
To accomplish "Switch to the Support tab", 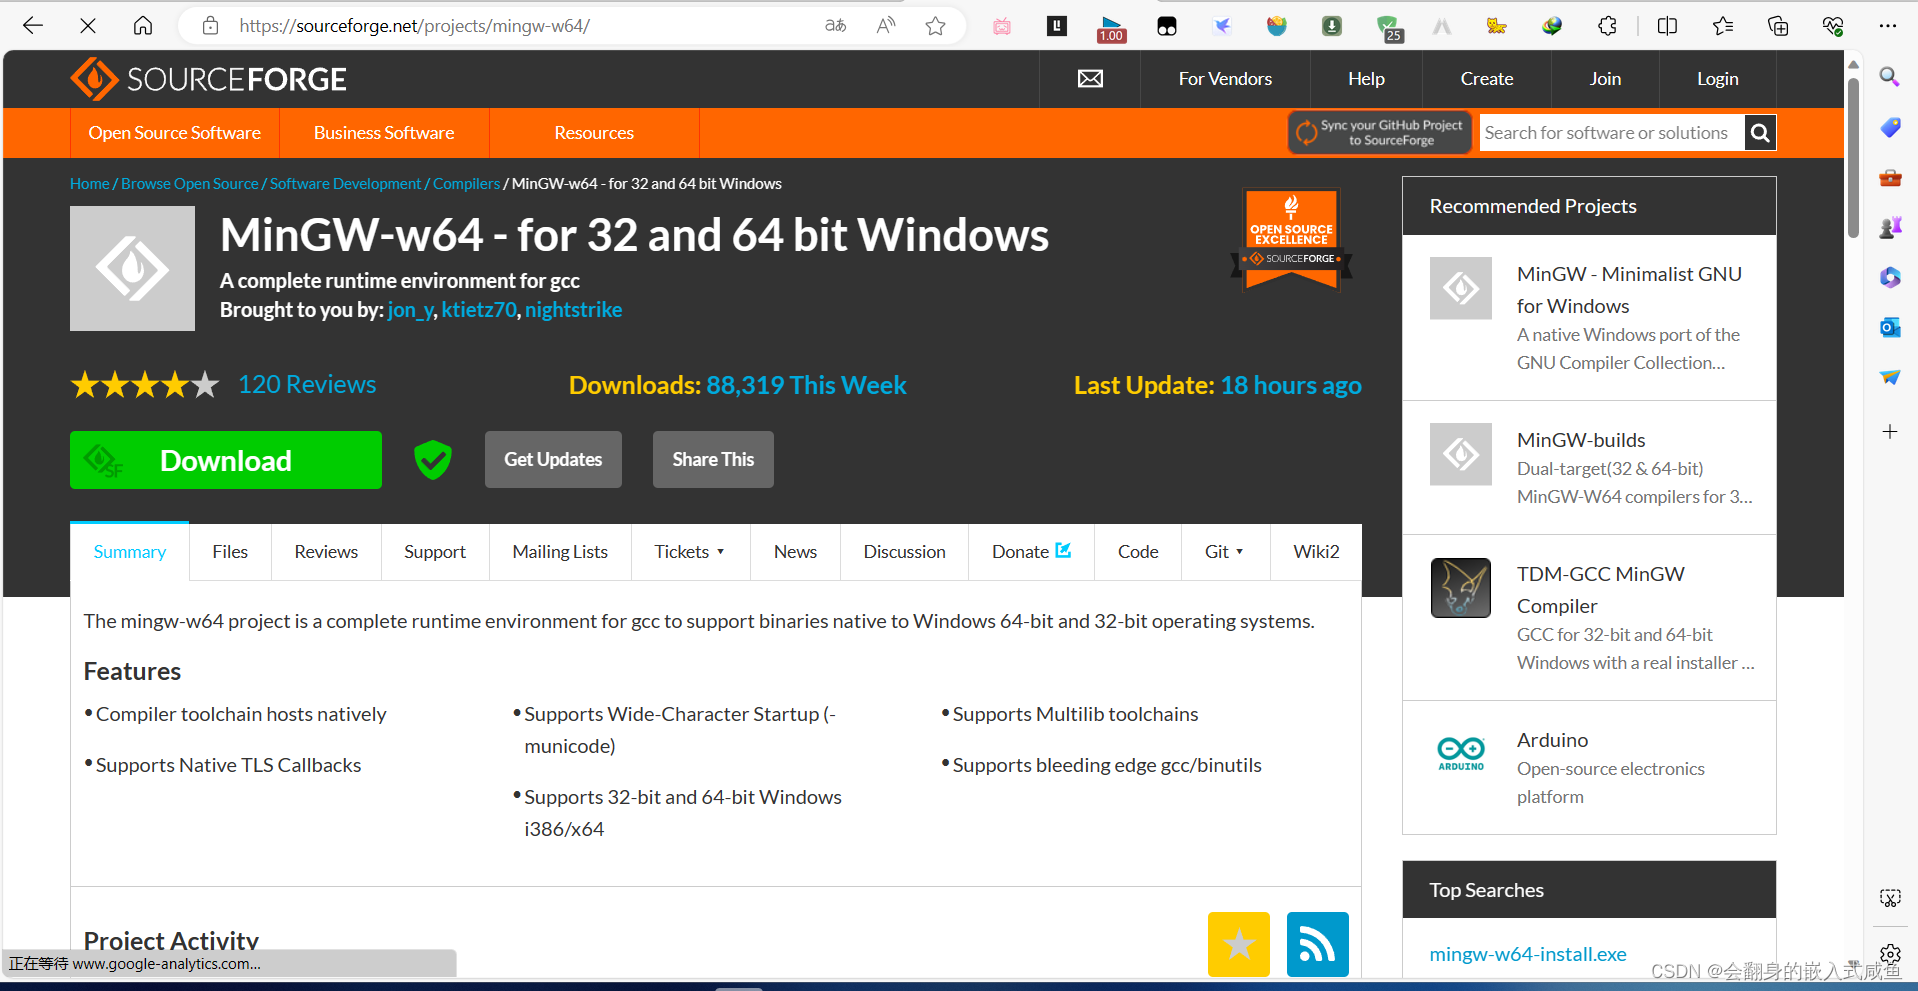I will 435,552.
